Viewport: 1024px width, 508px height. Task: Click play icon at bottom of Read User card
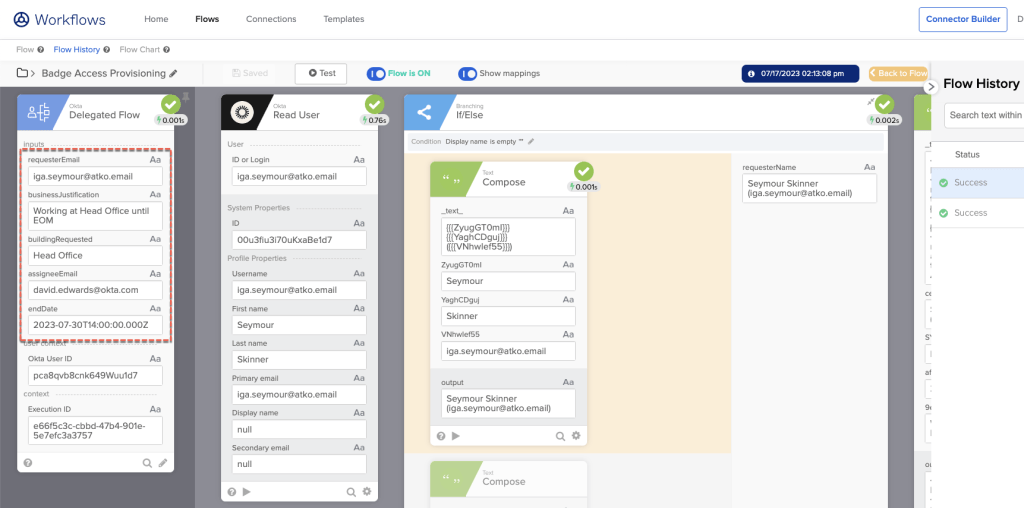coord(247,491)
